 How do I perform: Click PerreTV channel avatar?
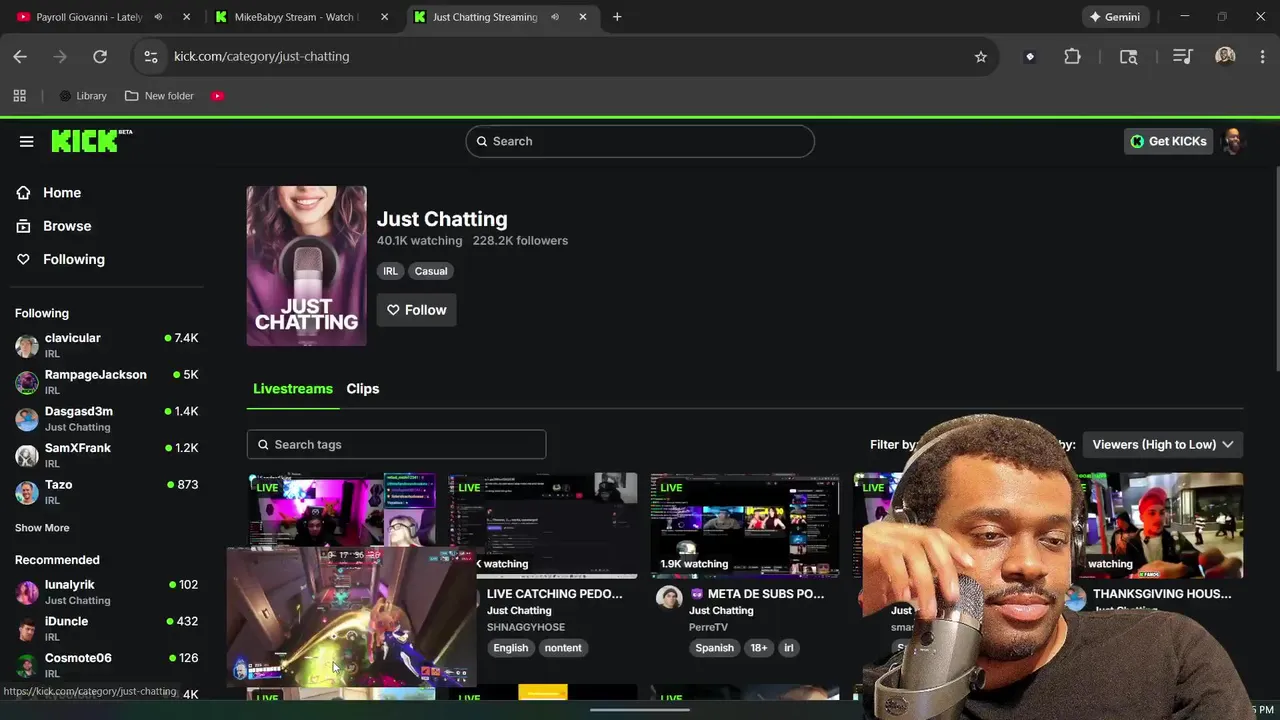pyautogui.click(x=669, y=598)
